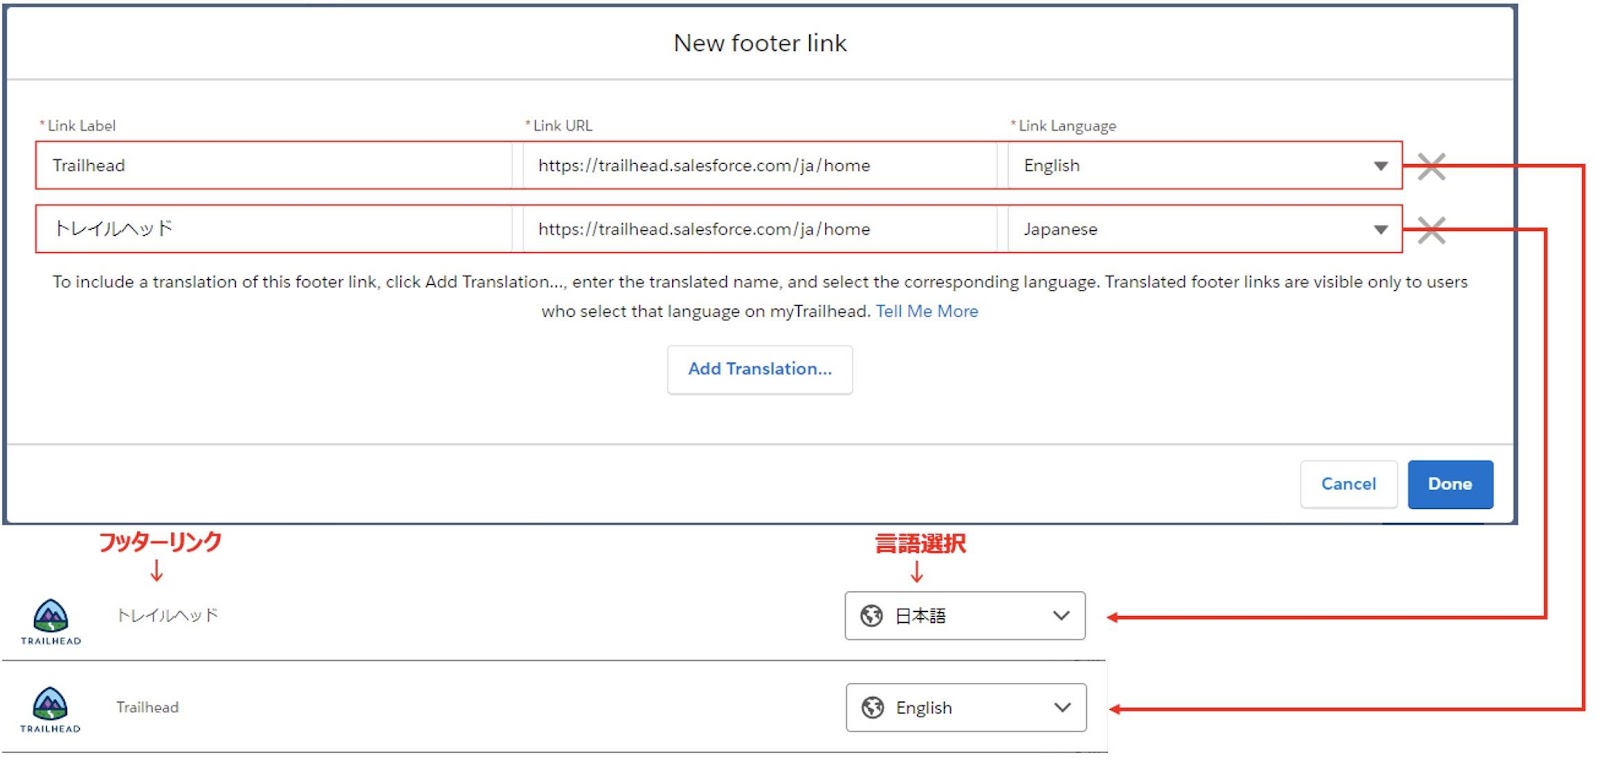Screen dimensions: 1600x764
Task: Focus the Link Label field containing トレイルヘッド
Action: click(274, 229)
